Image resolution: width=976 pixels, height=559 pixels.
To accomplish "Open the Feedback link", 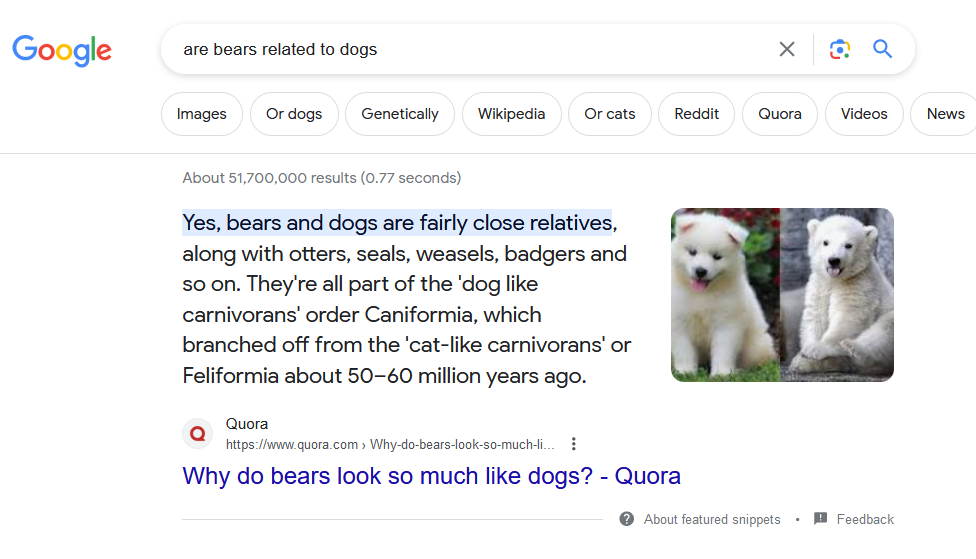I will pos(865,519).
